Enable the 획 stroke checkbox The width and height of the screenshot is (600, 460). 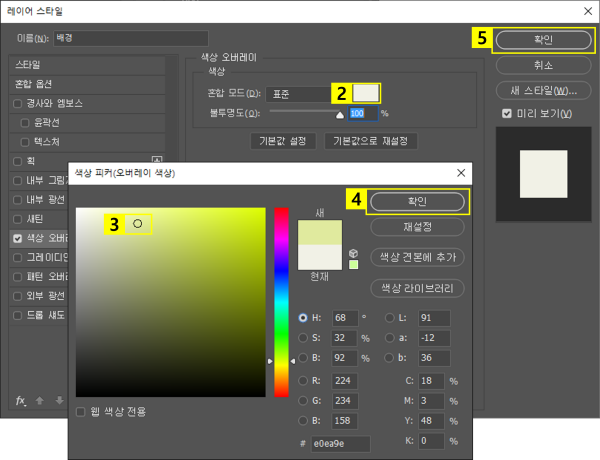[17, 161]
